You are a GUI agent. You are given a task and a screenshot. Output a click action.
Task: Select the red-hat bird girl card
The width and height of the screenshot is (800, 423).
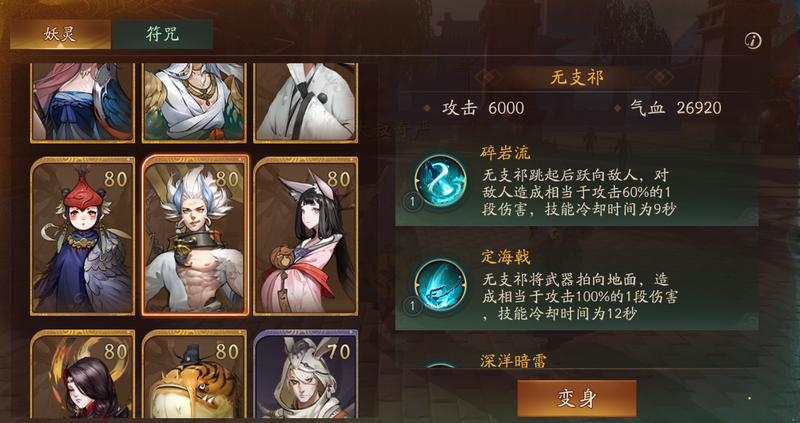[x=83, y=236]
